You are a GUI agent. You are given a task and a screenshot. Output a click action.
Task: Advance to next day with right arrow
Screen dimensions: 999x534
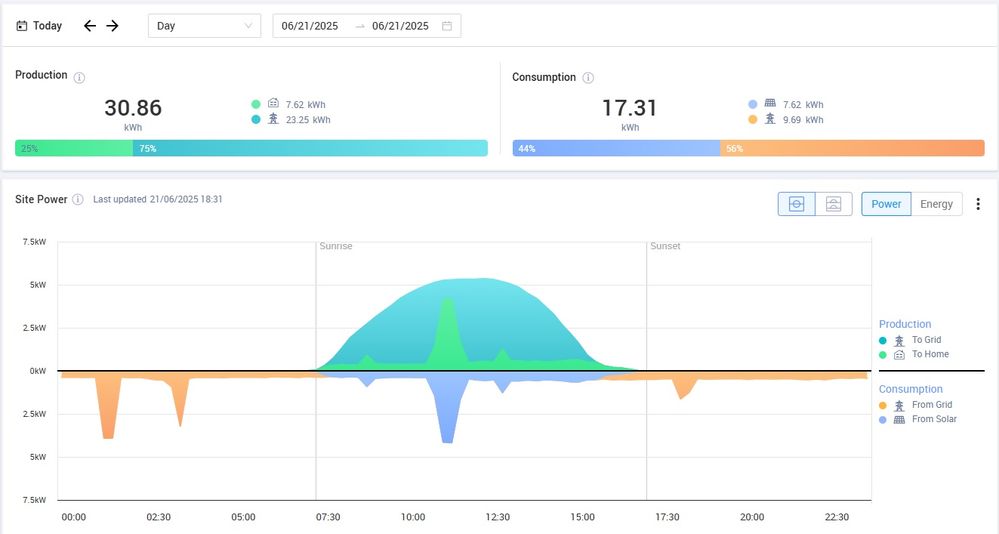pos(113,26)
